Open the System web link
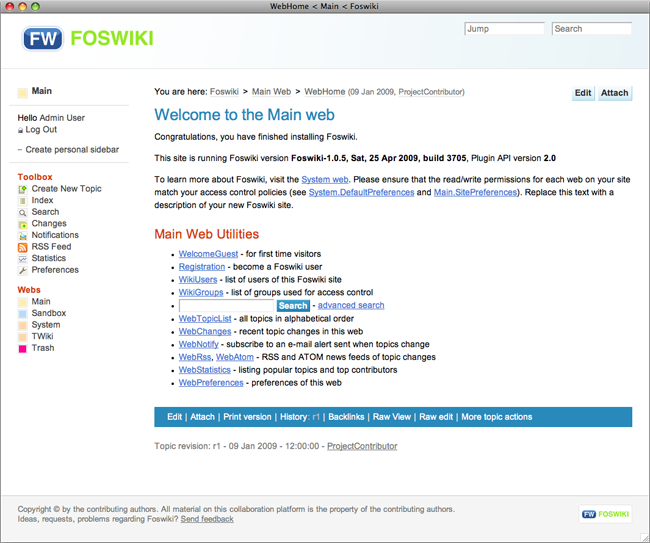This screenshot has width=650, height=543. tap(325, 179)
